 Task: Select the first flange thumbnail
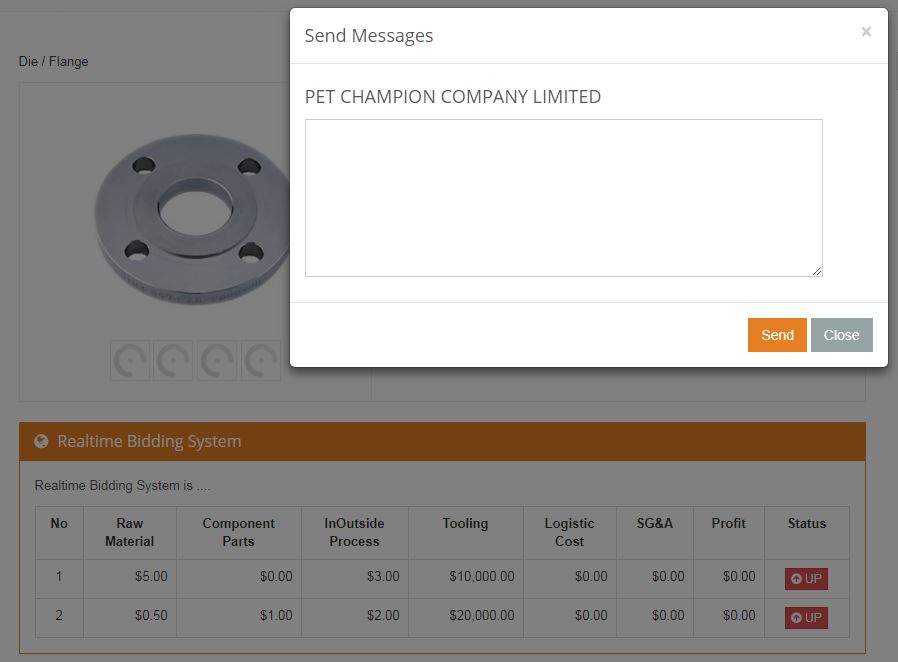(130, 361)
